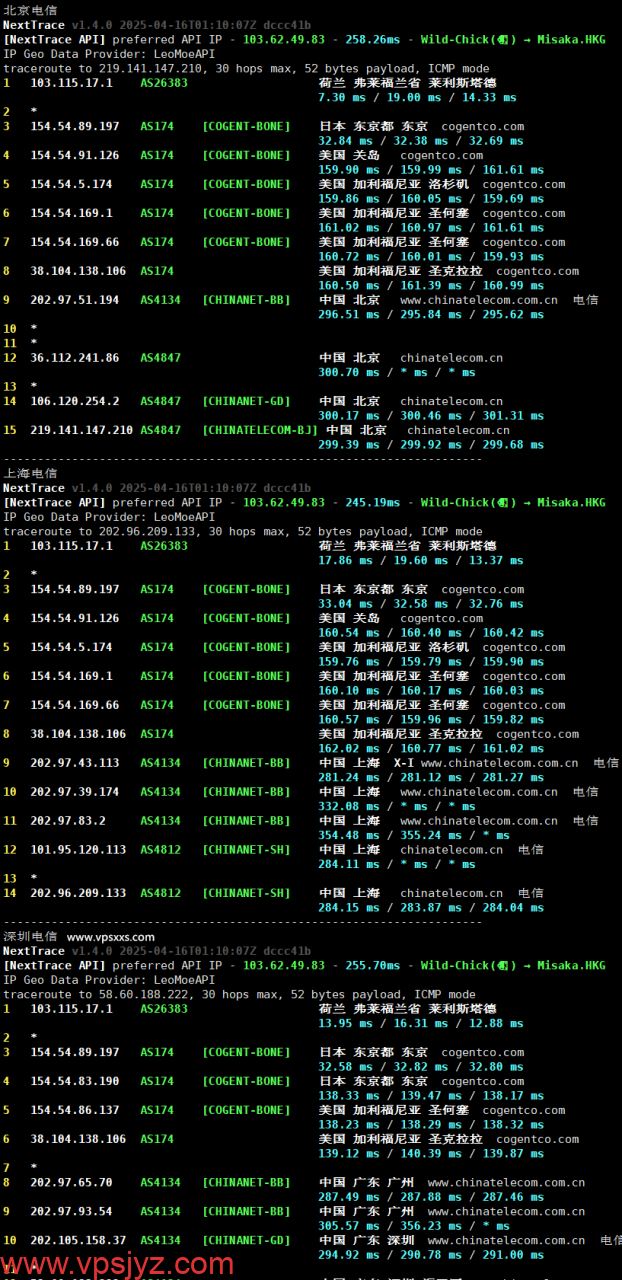Click latency line starting 17.86 ms

(420, 561)
